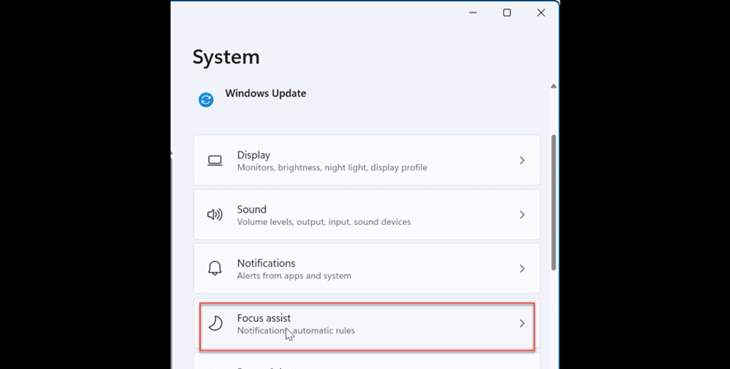Click the Notifications bell icon
This screenshot has width=730, height=369.
pos(215,268)
